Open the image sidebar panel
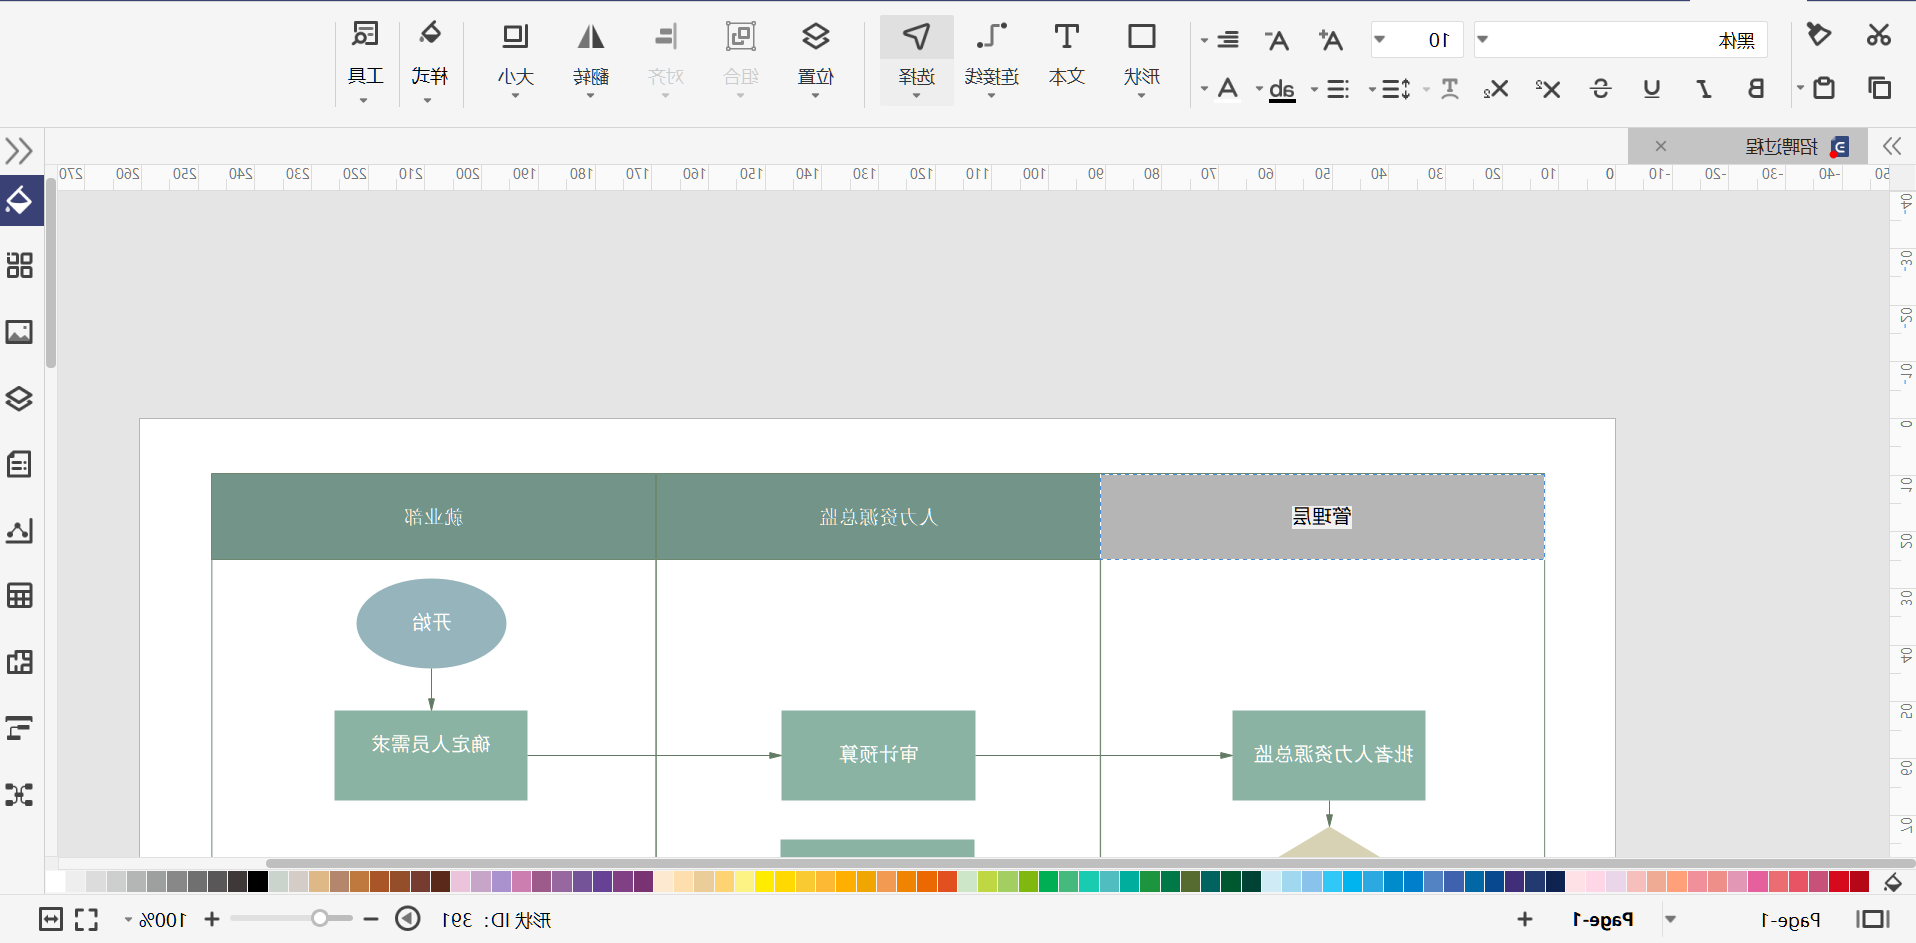The width and height of the screenshot is (1916, 943). tap(20, 331)
